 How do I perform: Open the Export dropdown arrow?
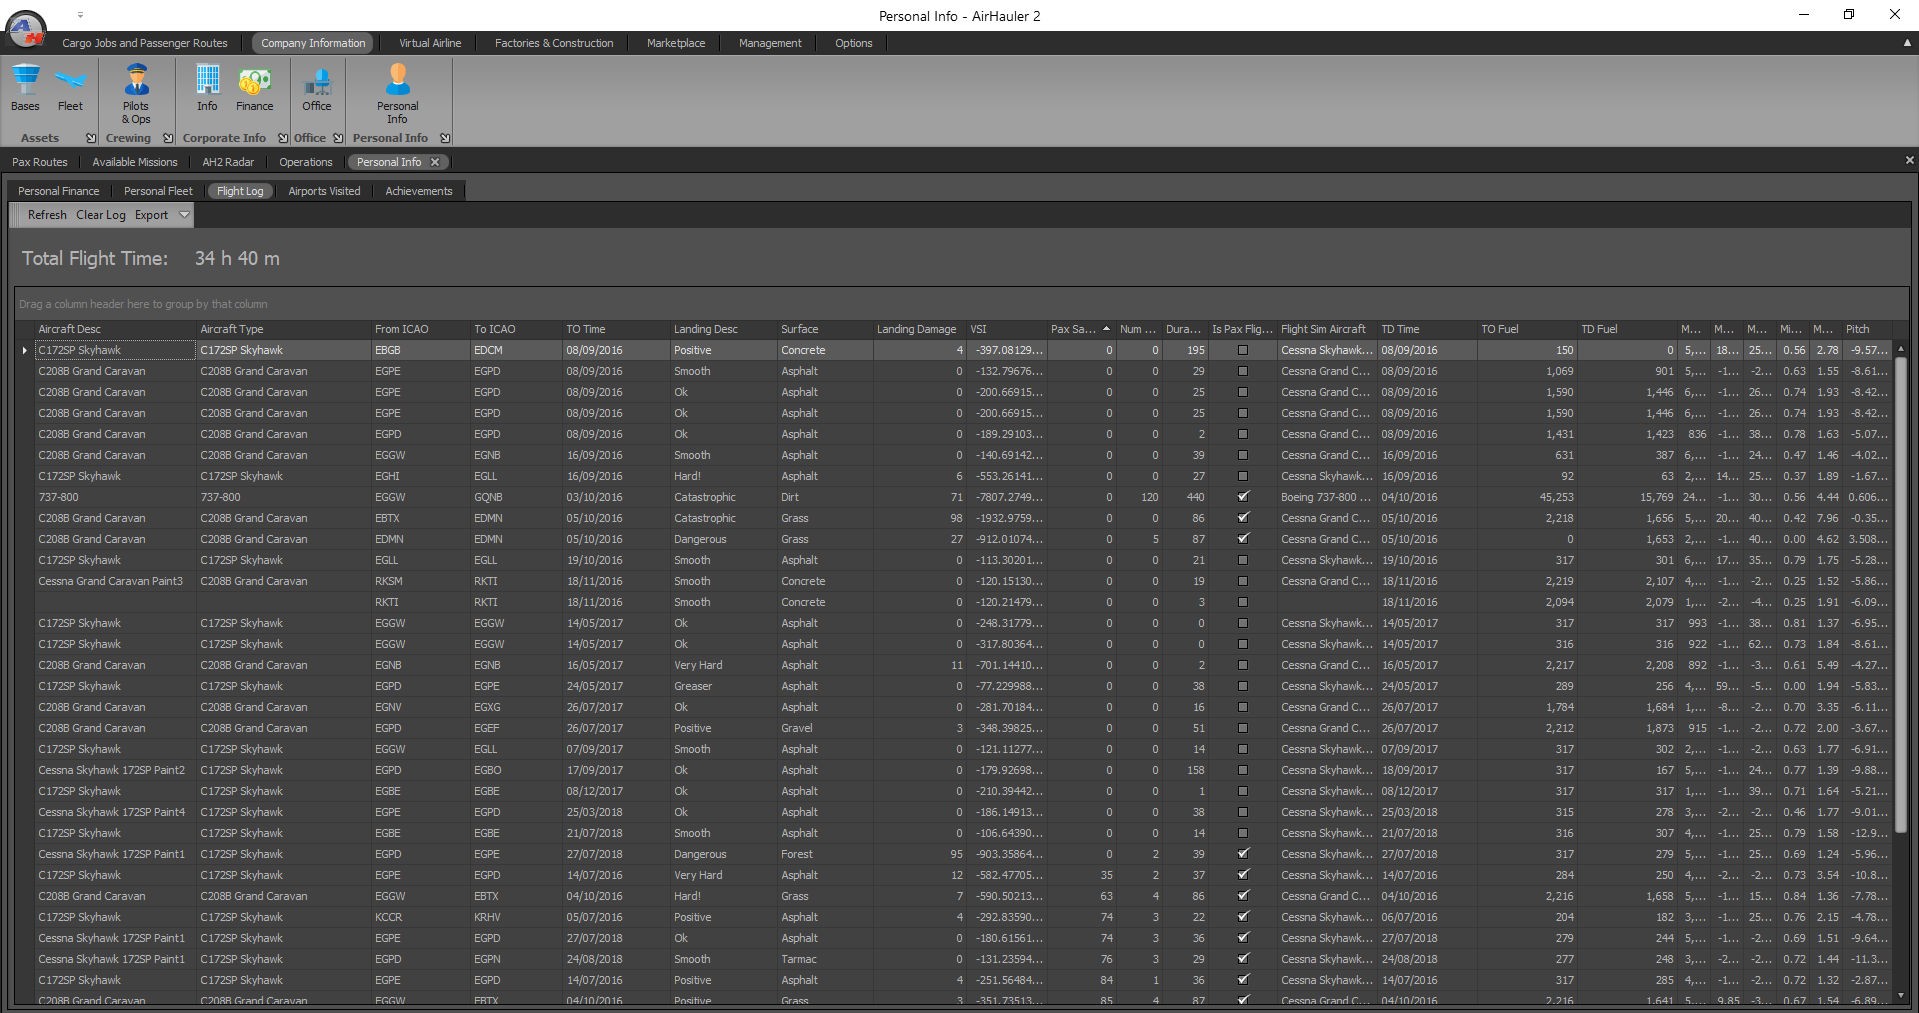click(x=184, y=214)
